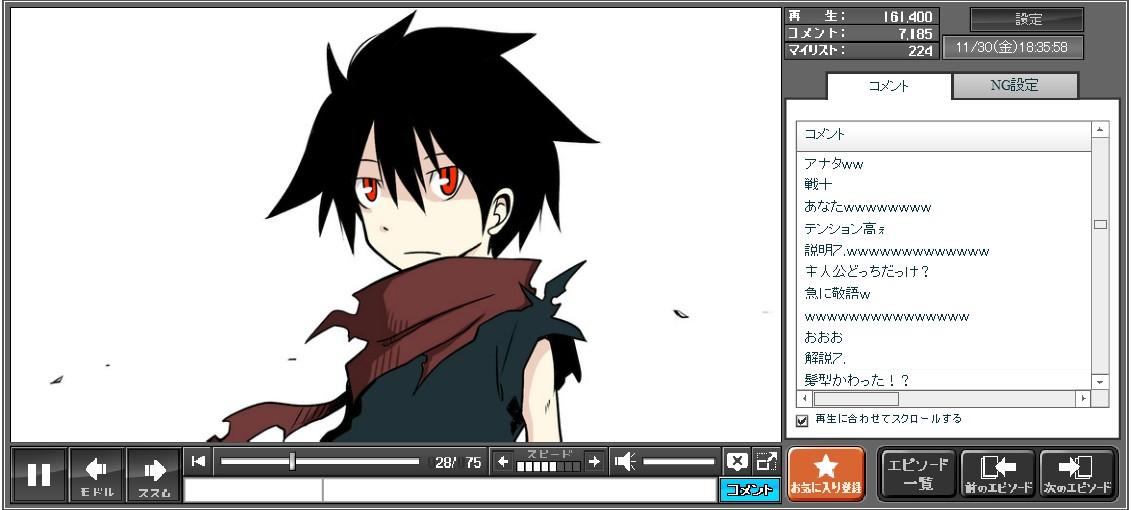Toggle auto-scroll with playback checkbox
Viewport: 1131px width, 510px height.
point(802,420)
